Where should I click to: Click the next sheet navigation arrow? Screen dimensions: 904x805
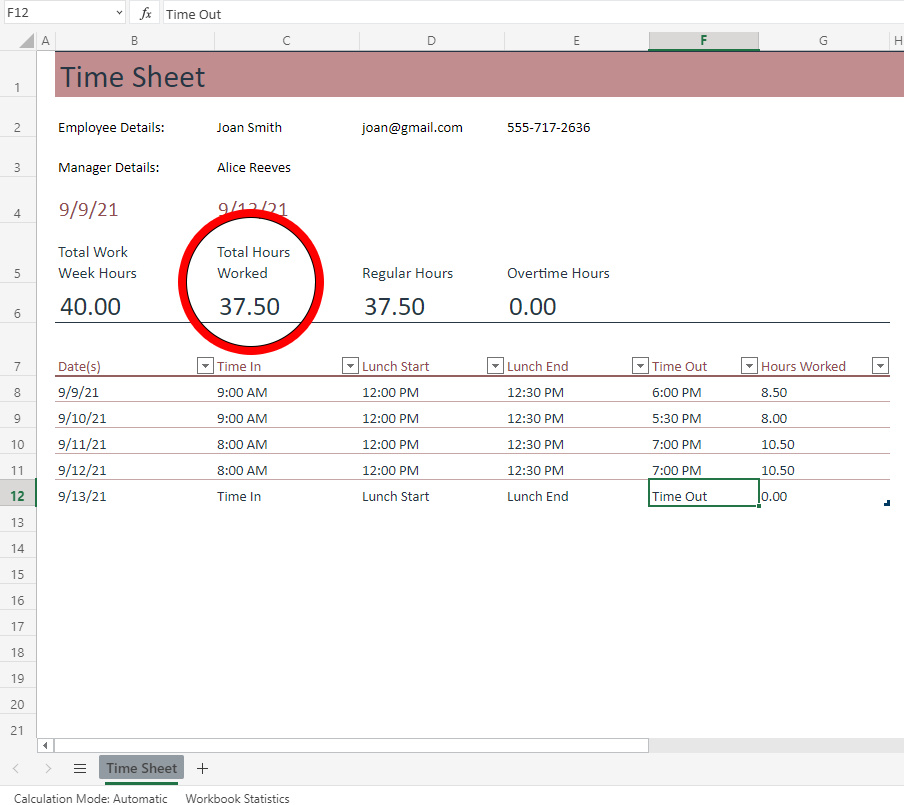[48, 768]
